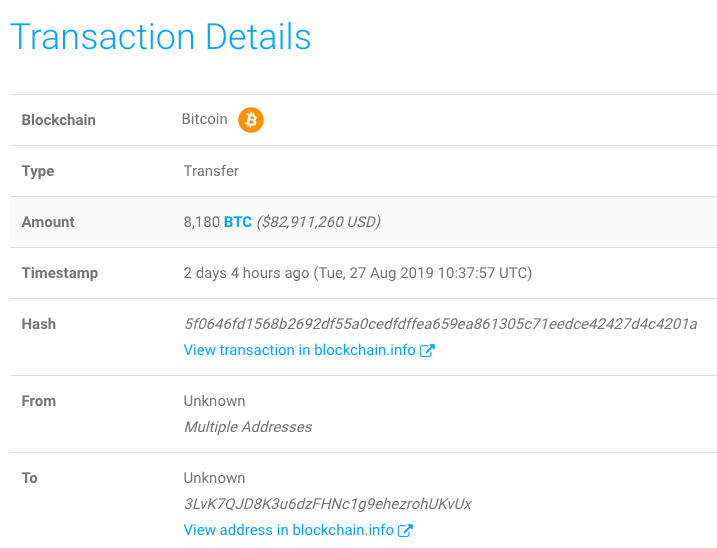The image size is (717, 548).
Task: Click the Transfer type value
Action: click(x=211, y=171)
